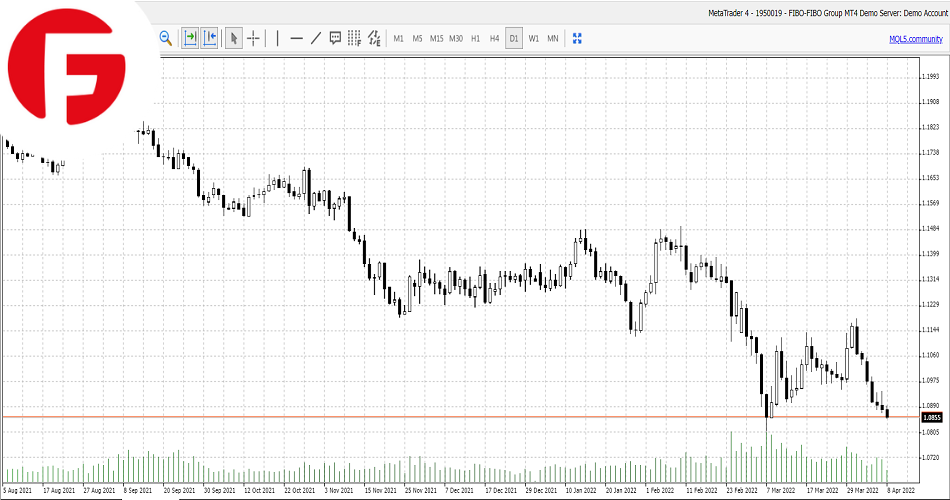This screenshot has width=950, height=500.
Task: Select the Fibonacci retracement tool
Action: coord(354,38)
